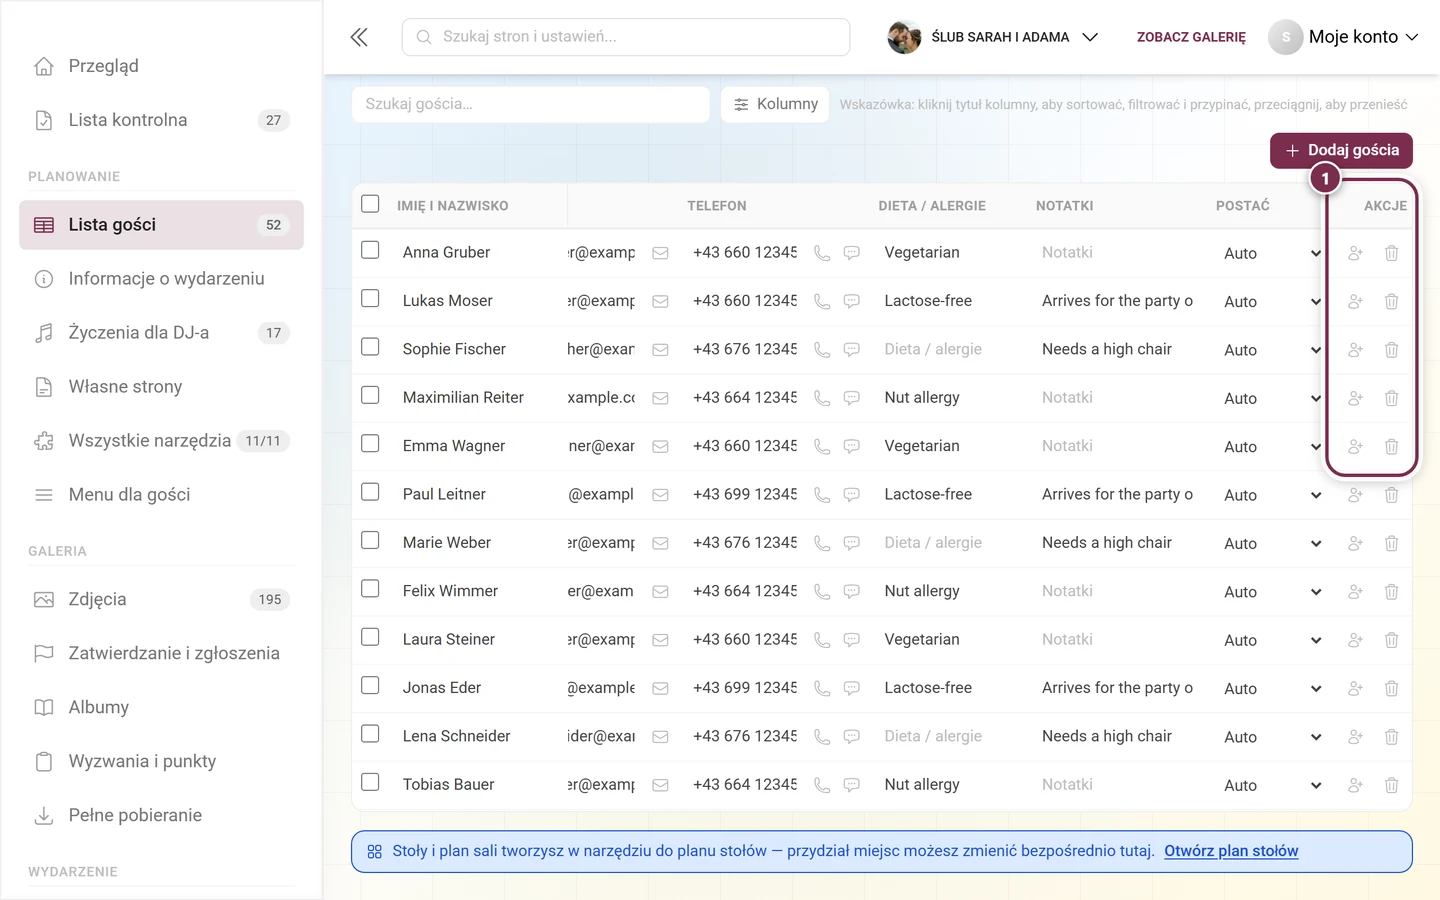Collapse the sidebar with the double-chevron icon
1440x900 pixels.
click(x=359, y=37)
